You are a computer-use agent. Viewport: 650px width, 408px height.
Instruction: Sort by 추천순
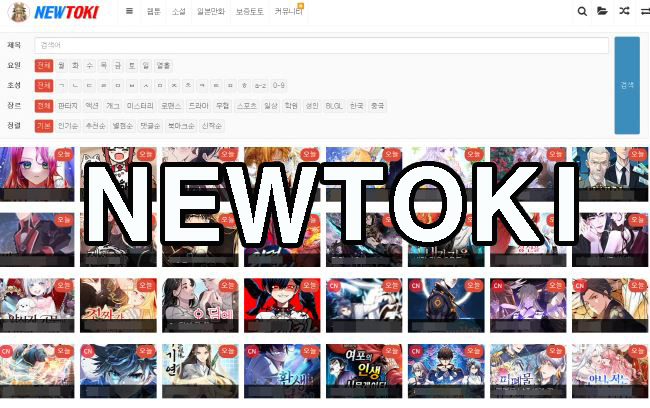point(95,126)
